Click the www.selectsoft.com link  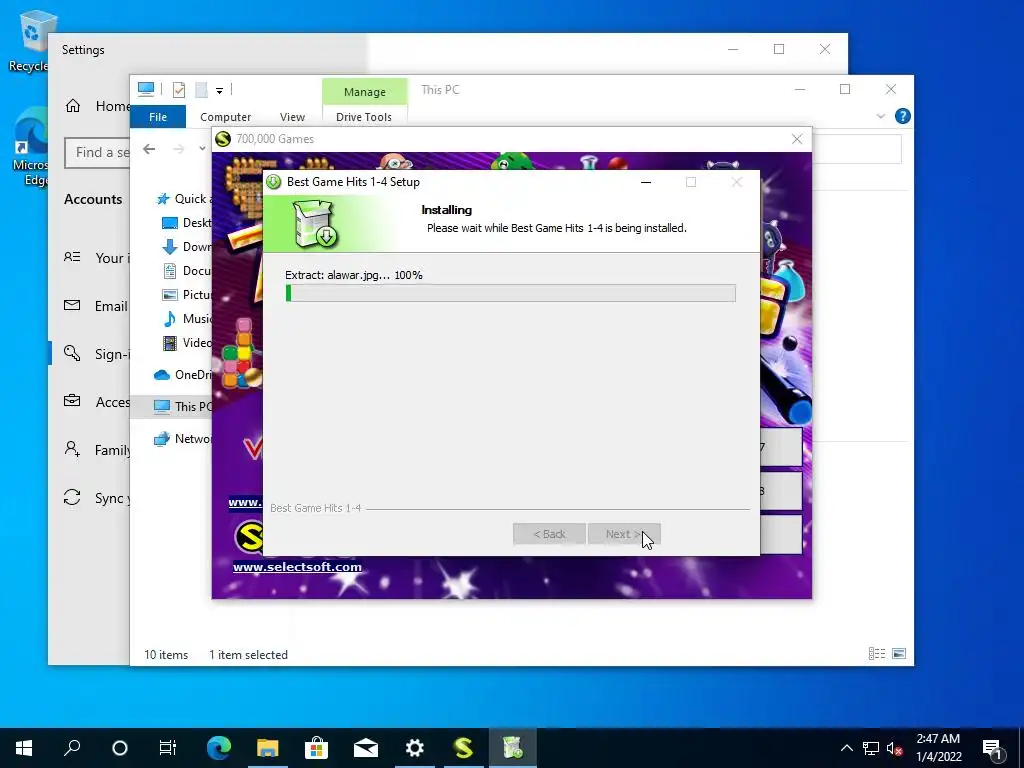(297, 567)
